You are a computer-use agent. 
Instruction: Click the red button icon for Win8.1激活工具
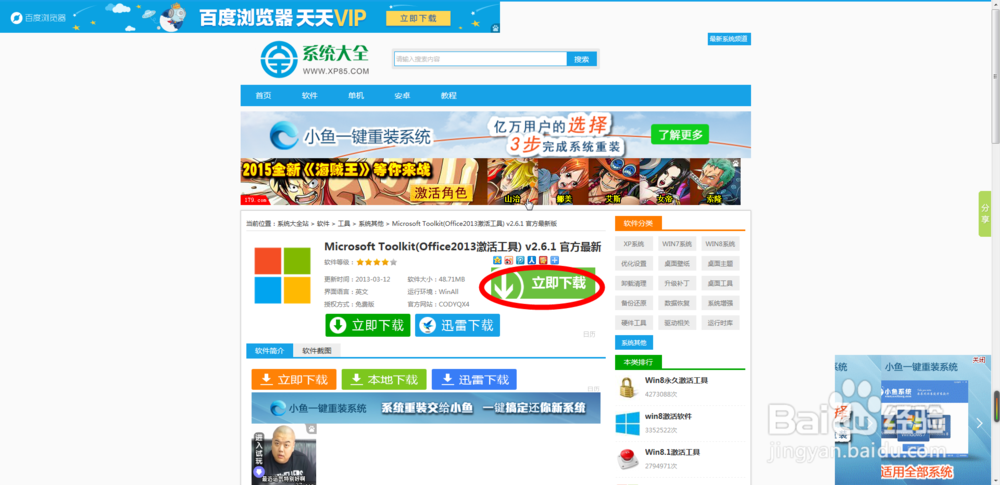click(x=628, y=459)
